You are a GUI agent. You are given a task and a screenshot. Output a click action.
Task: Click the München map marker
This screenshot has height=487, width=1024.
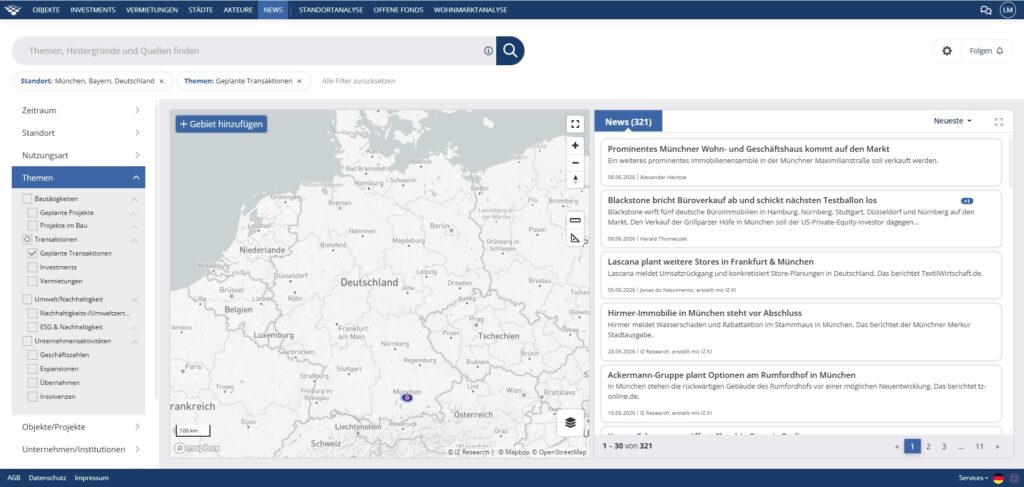406,397
